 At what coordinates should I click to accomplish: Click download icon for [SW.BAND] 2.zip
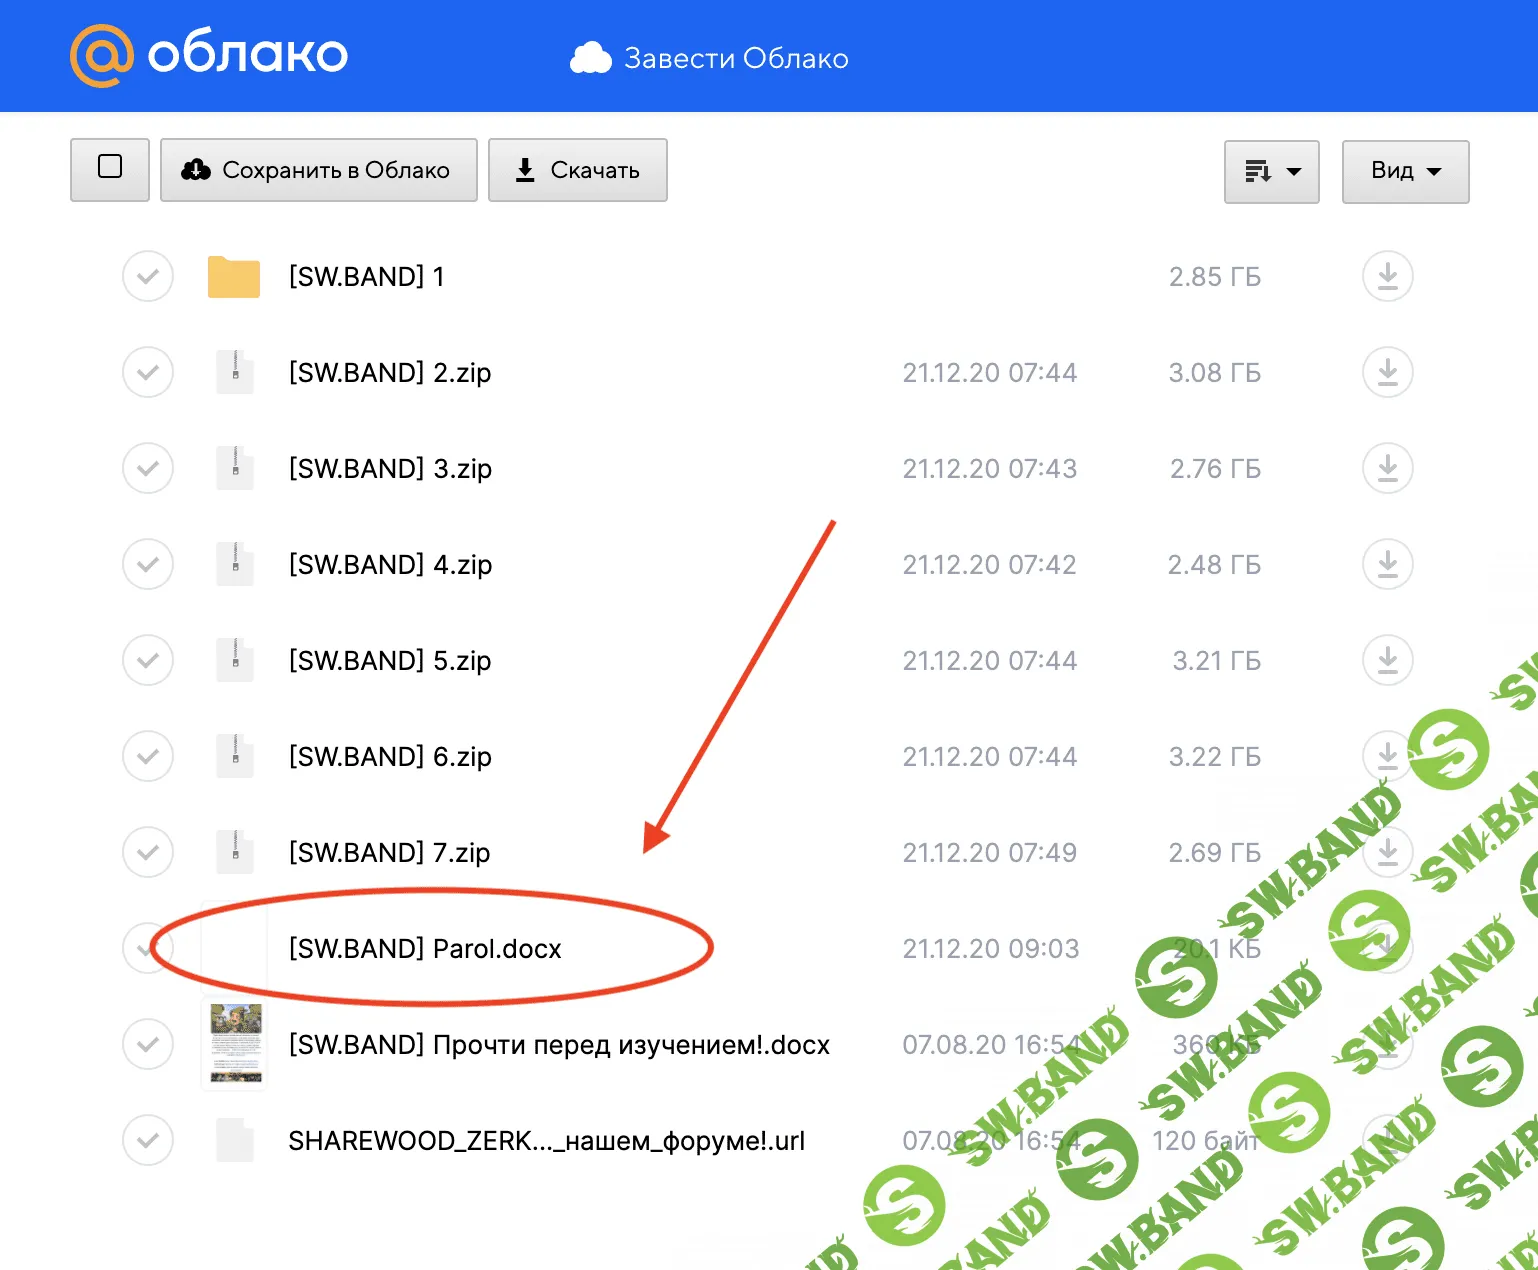(1387, 373)
